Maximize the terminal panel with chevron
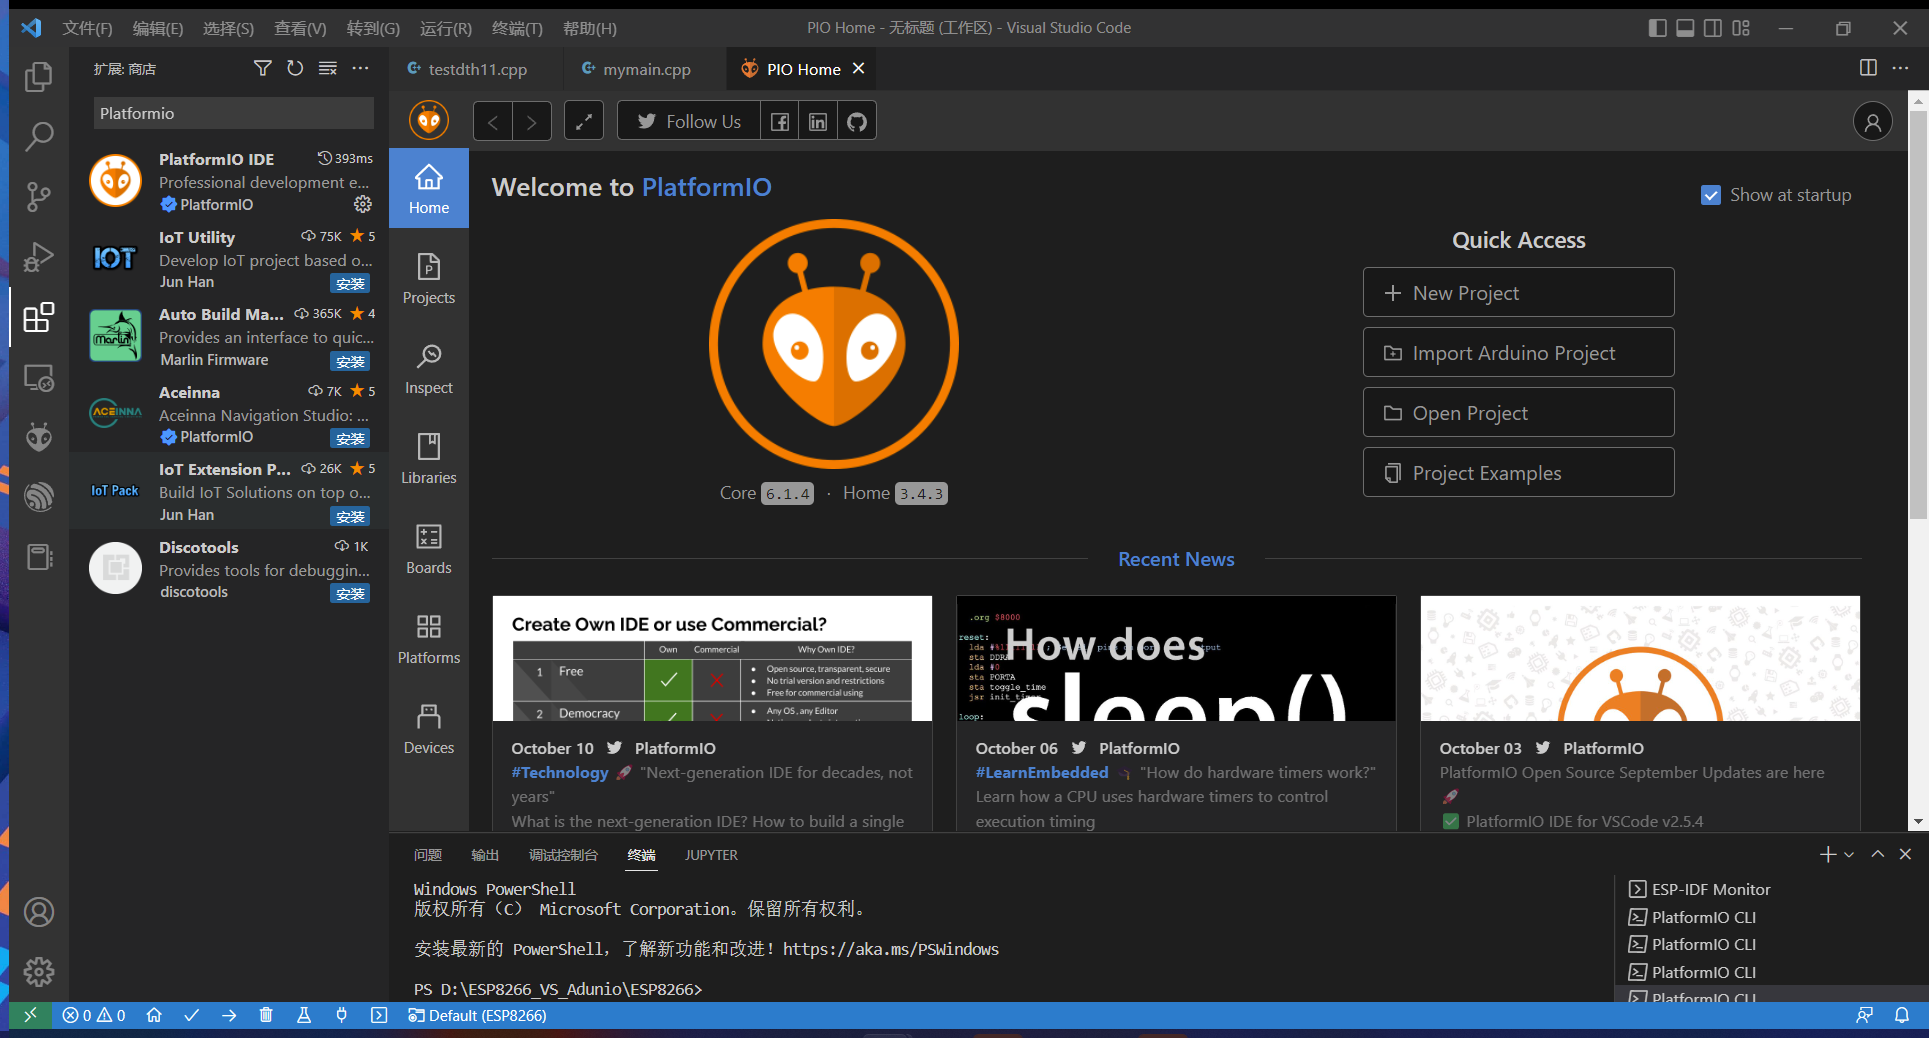1929x1038 pixels. click(x=1877, y=854)
